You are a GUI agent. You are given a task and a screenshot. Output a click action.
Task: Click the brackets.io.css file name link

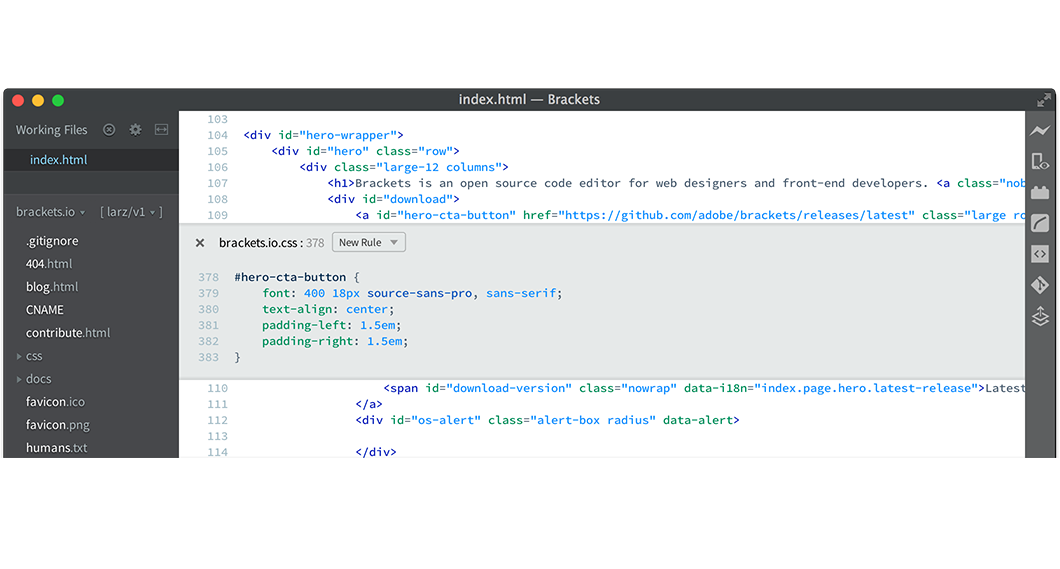[258, 243]
